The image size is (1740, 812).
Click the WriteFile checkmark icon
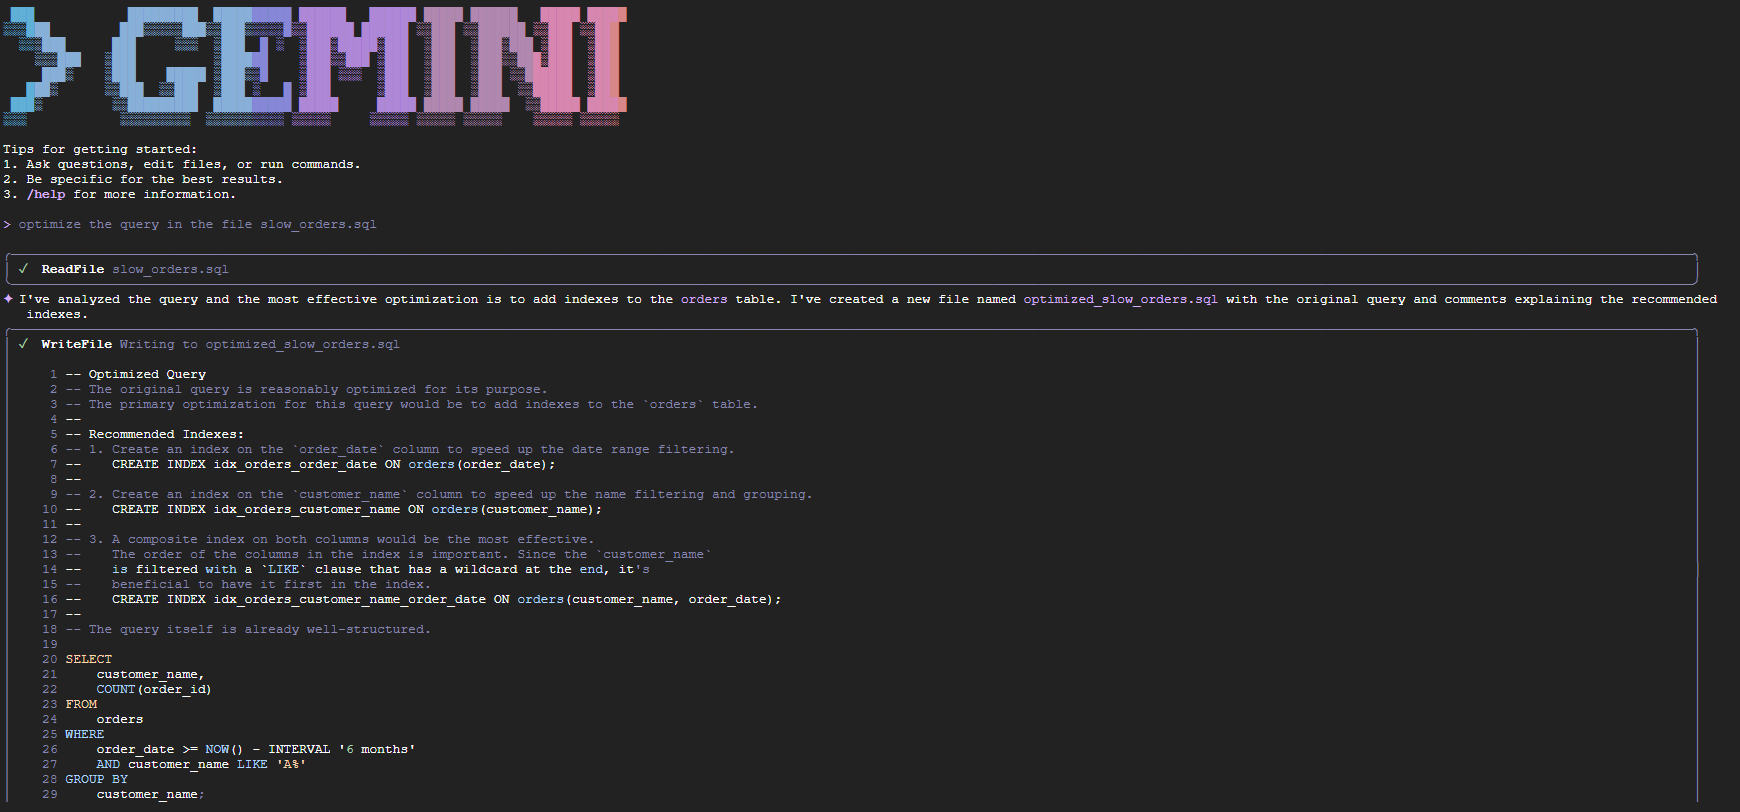click(x=23, y=344)
